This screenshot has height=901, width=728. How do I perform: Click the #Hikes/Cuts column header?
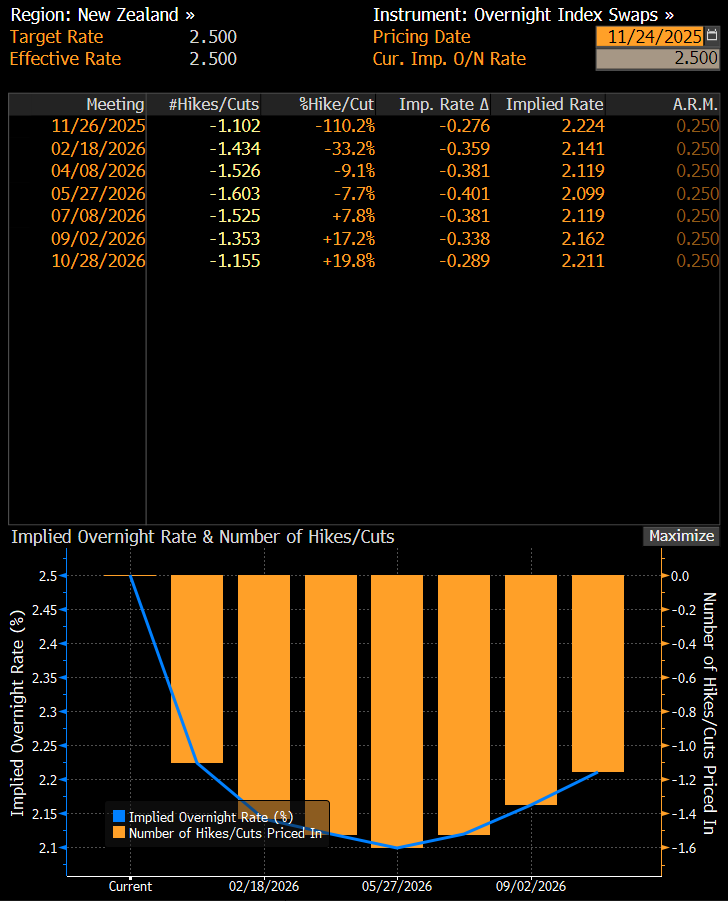coord(213,104)
